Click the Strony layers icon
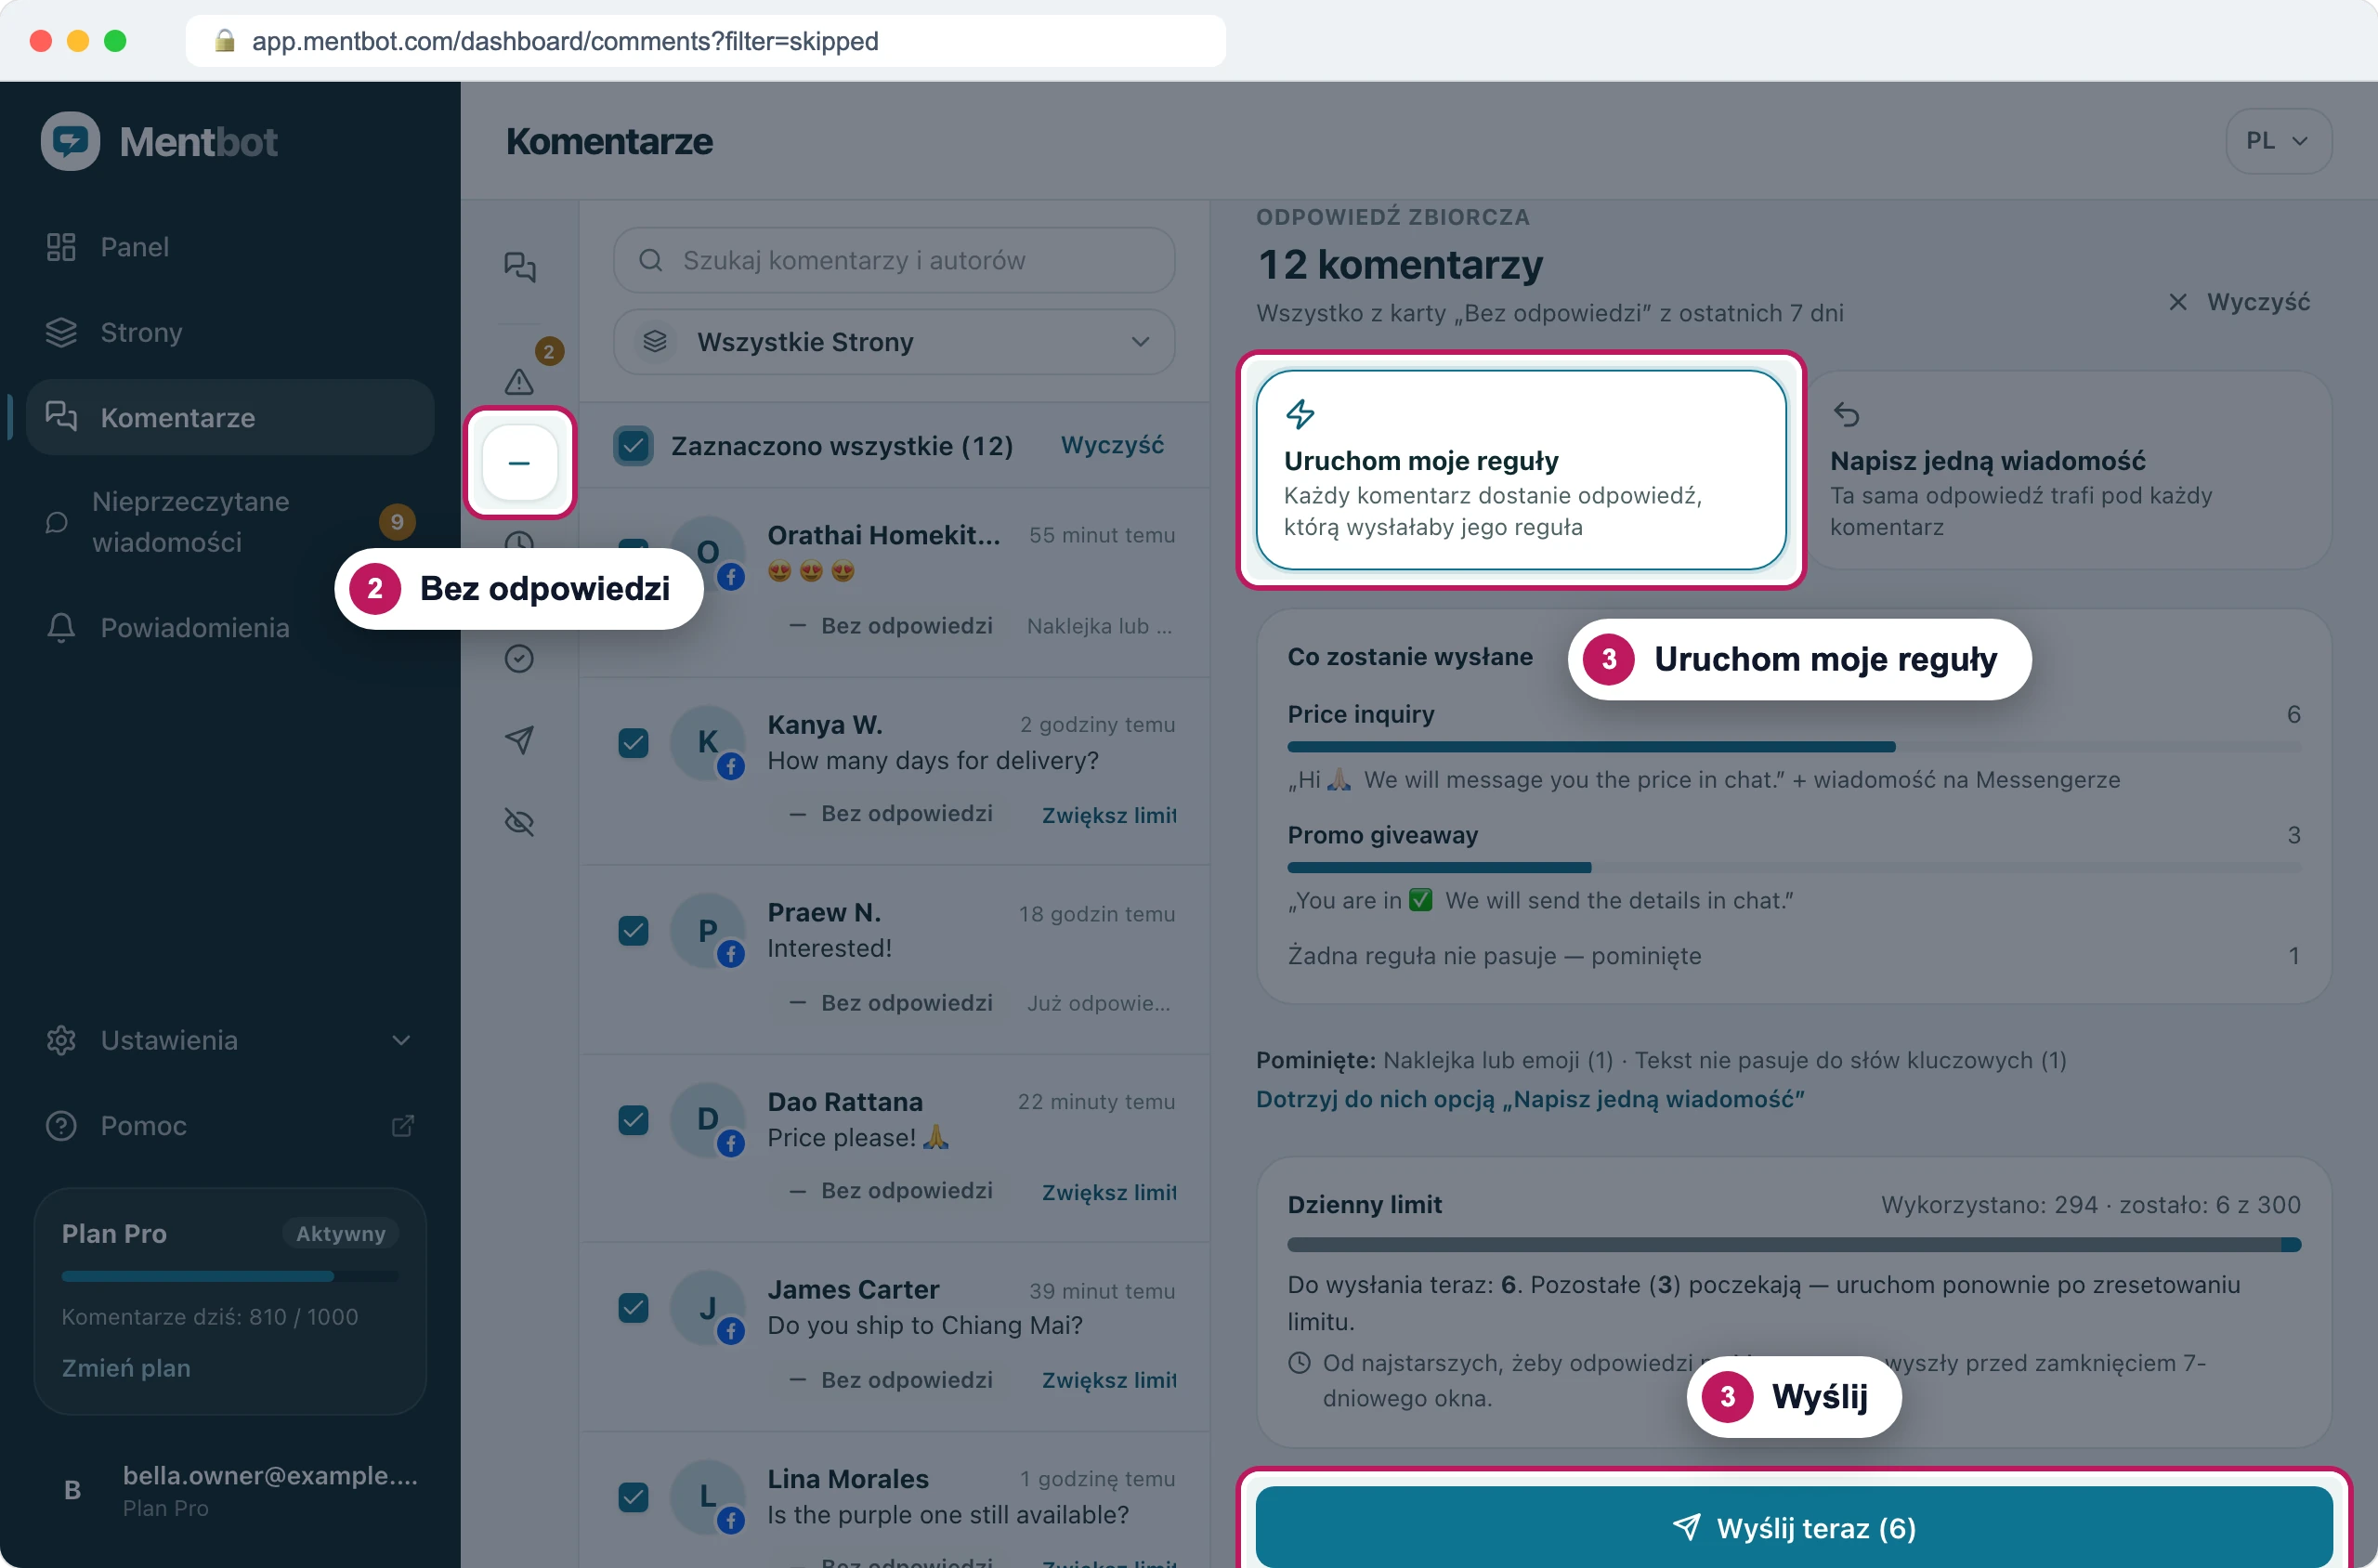 tap(61, 332)
